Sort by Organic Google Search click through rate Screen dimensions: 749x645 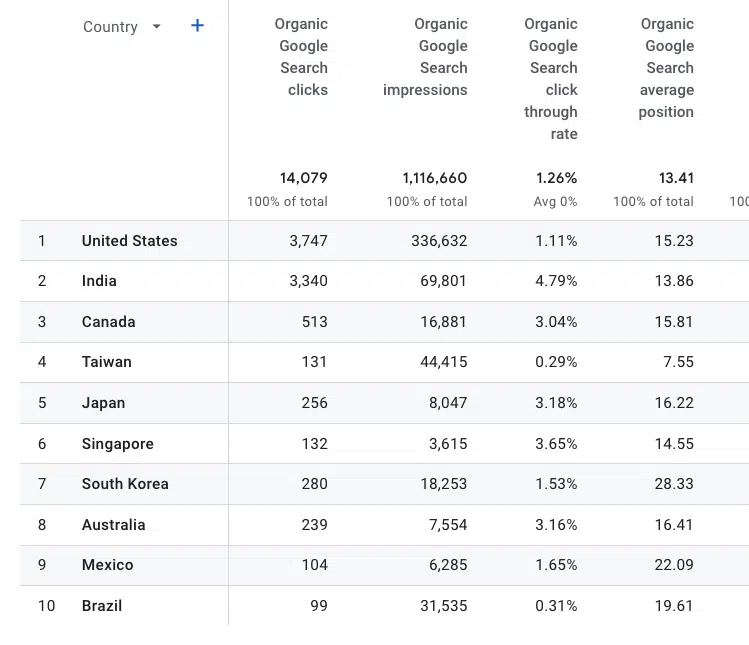click(551, 79)
